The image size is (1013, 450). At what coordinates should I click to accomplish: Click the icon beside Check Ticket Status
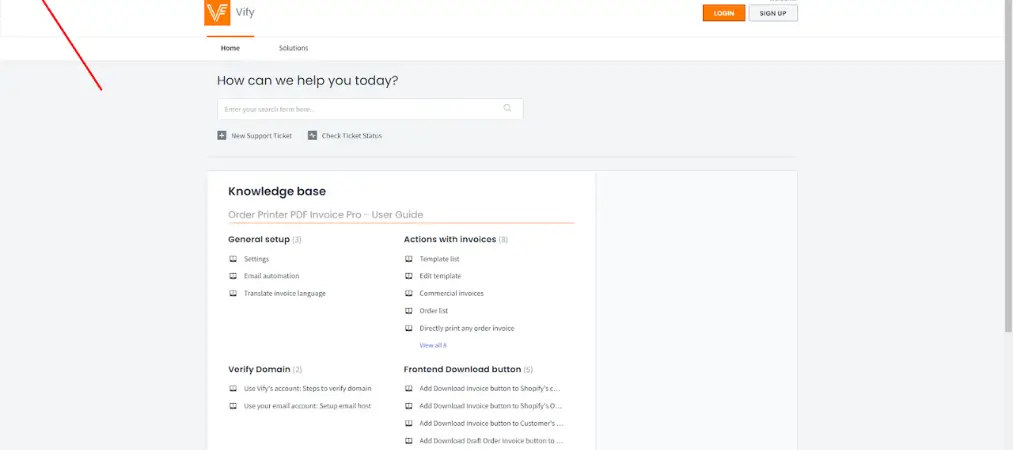click(x=312, y=136)
